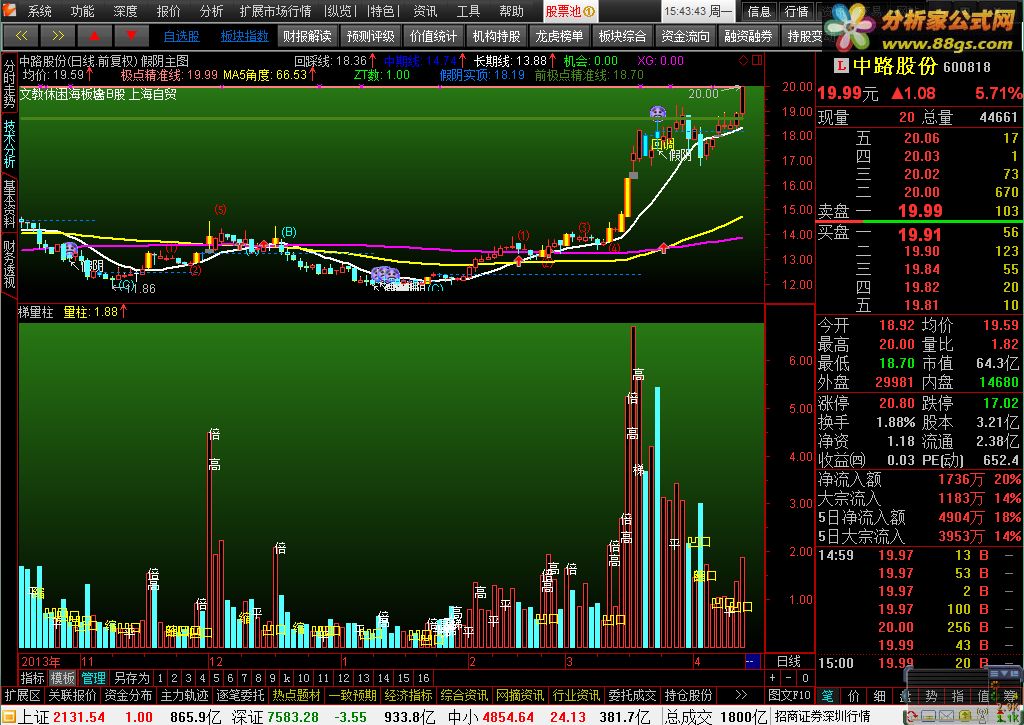
Task: Select the 细 tab in the right panel
Action: (x=880, y=696)
